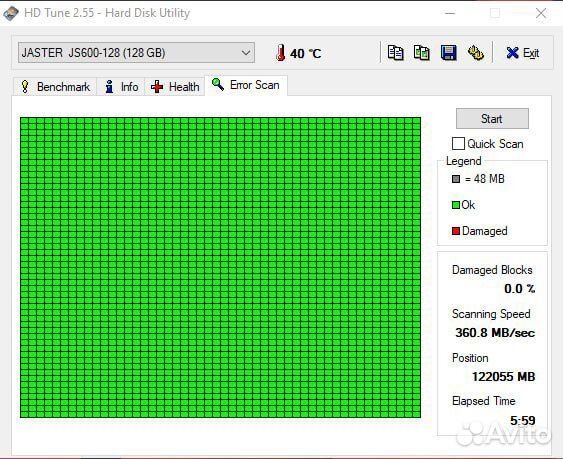
Task: Start the error scan
Action: (492, 119)
